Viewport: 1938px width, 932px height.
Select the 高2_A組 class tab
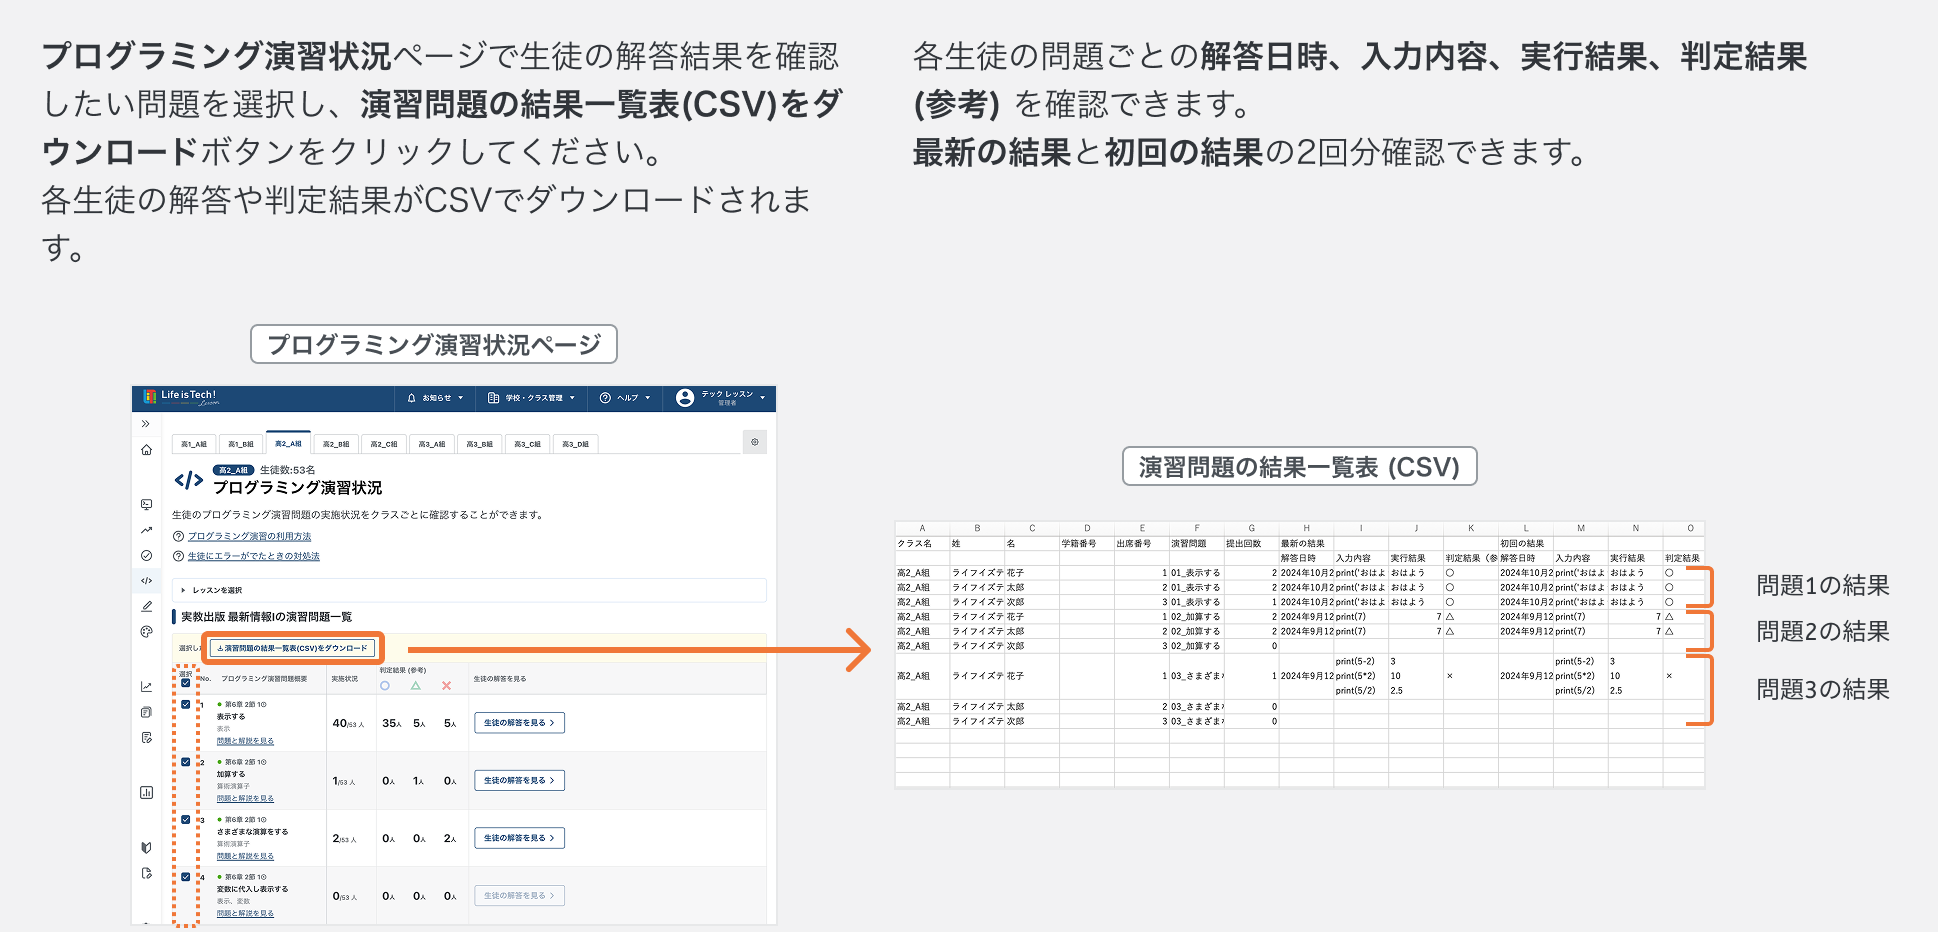(288, 443)
